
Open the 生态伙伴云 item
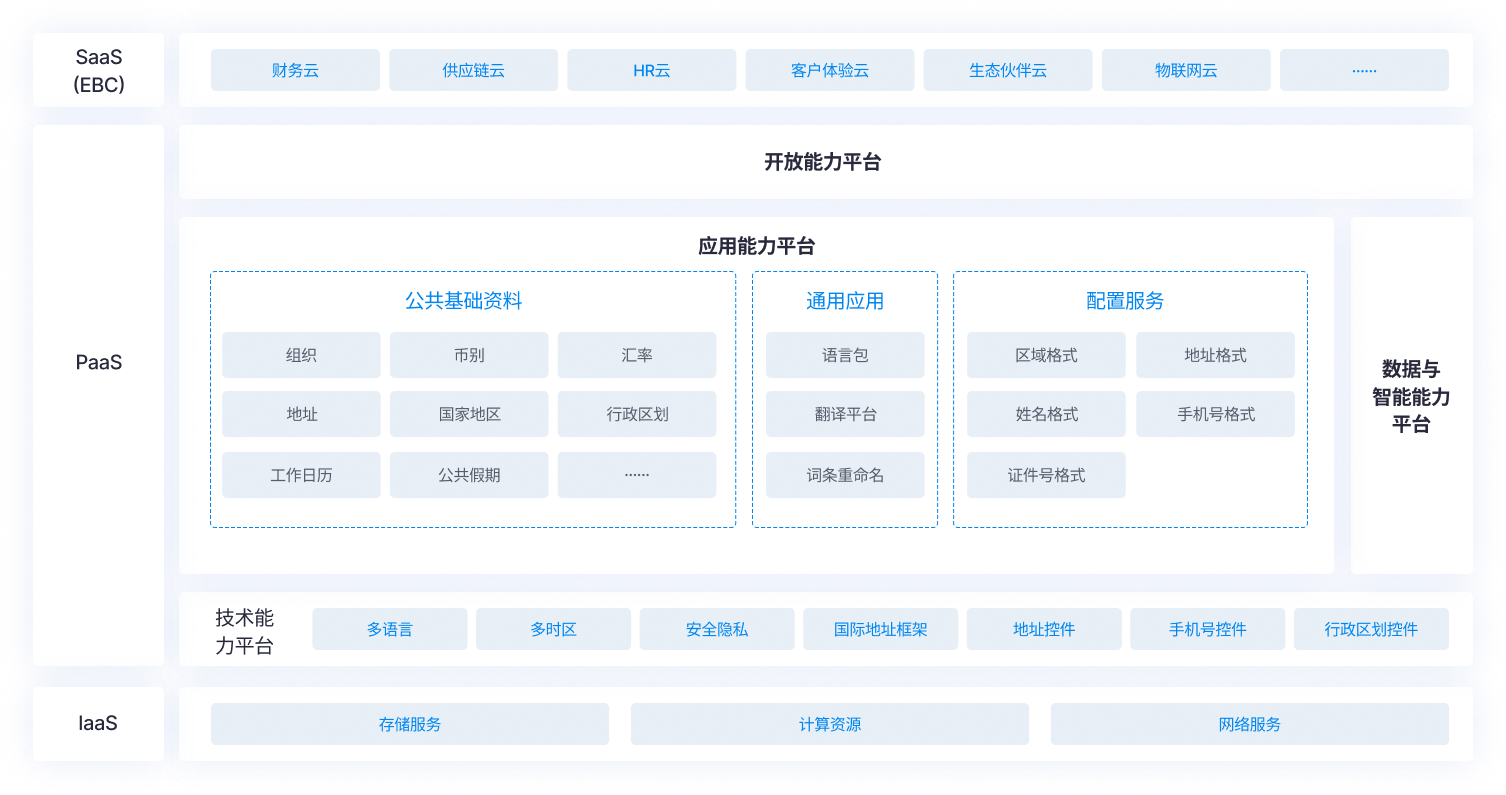click(x=1007, y=69)
